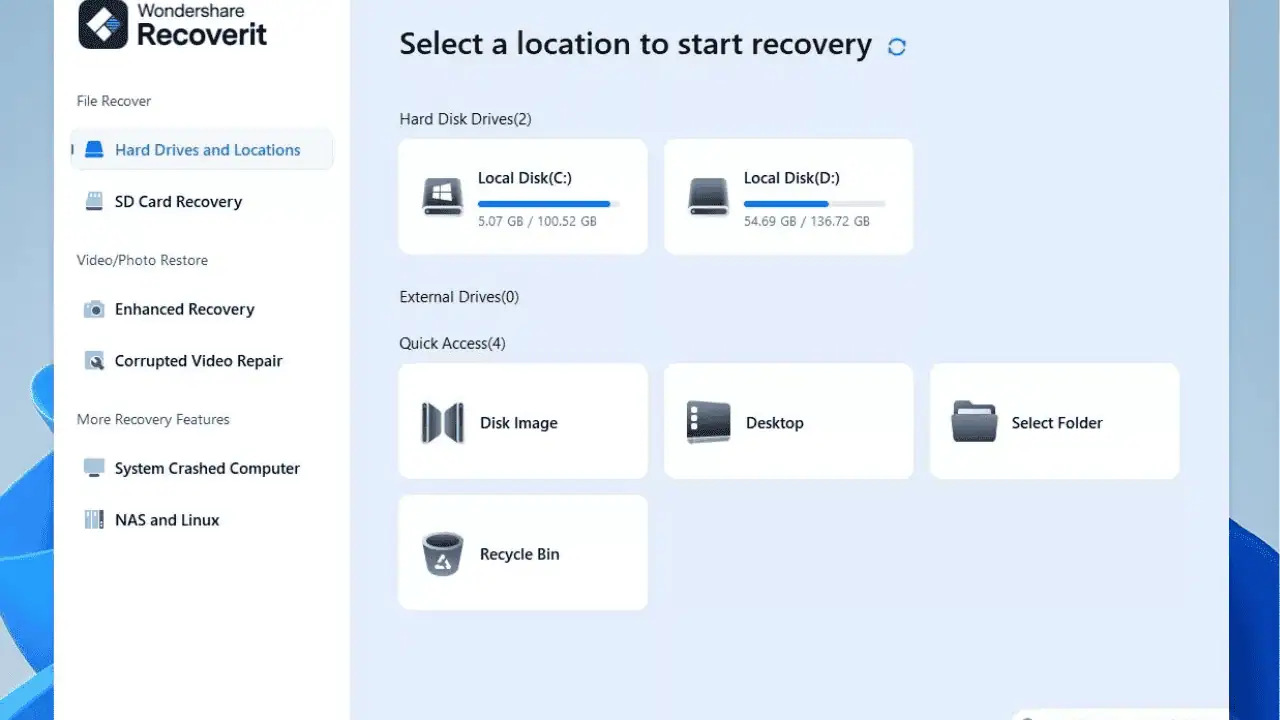Click the NAS and Linux server icon
This screenshot has height=720, width=1280.
[x=94, y=520]
